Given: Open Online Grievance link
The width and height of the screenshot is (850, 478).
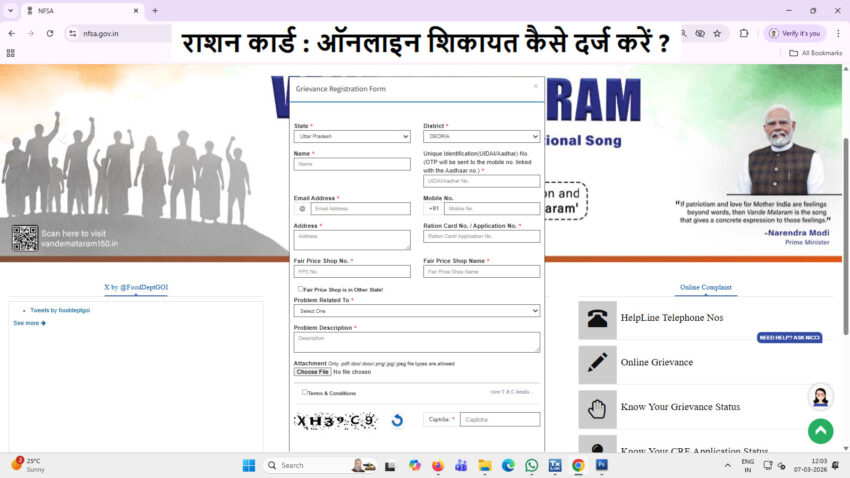Looking at the screenshot, I should (x=656, y=362).
